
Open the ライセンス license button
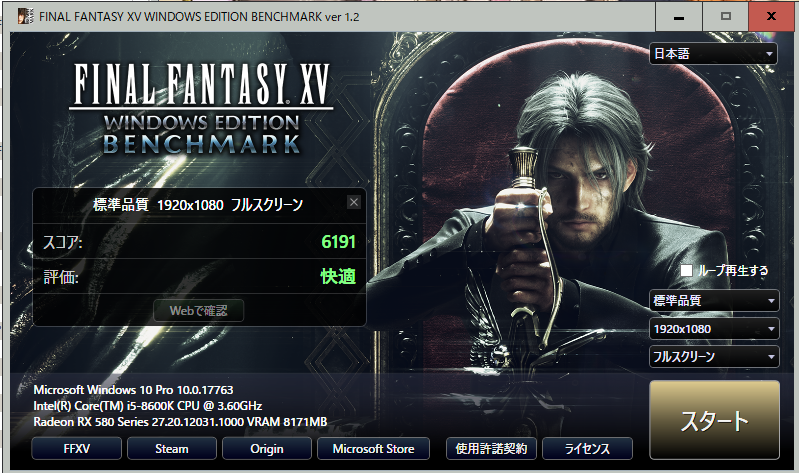[587, 449]
